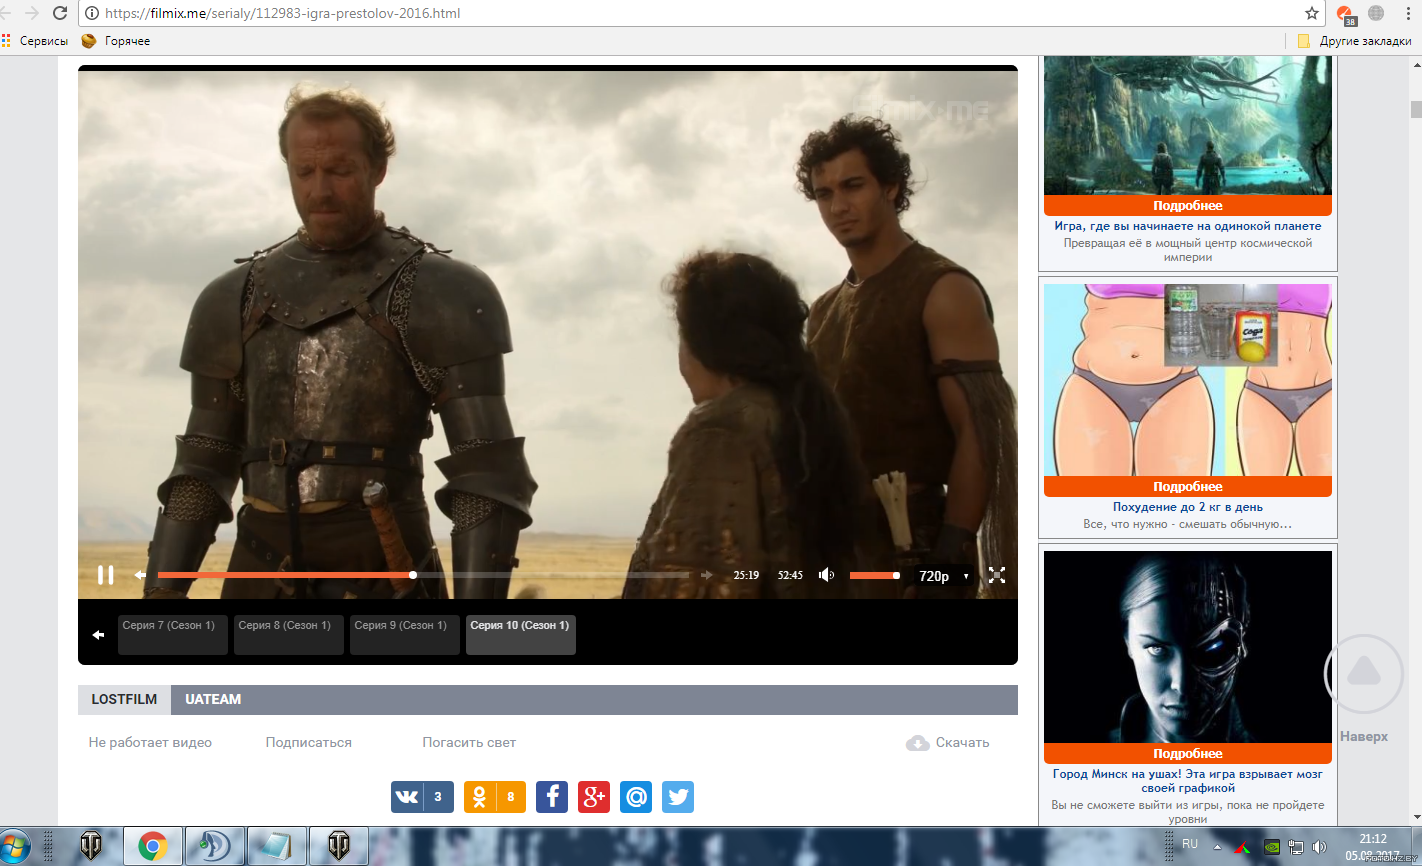Open Windows Start menu

click(13, 846)
